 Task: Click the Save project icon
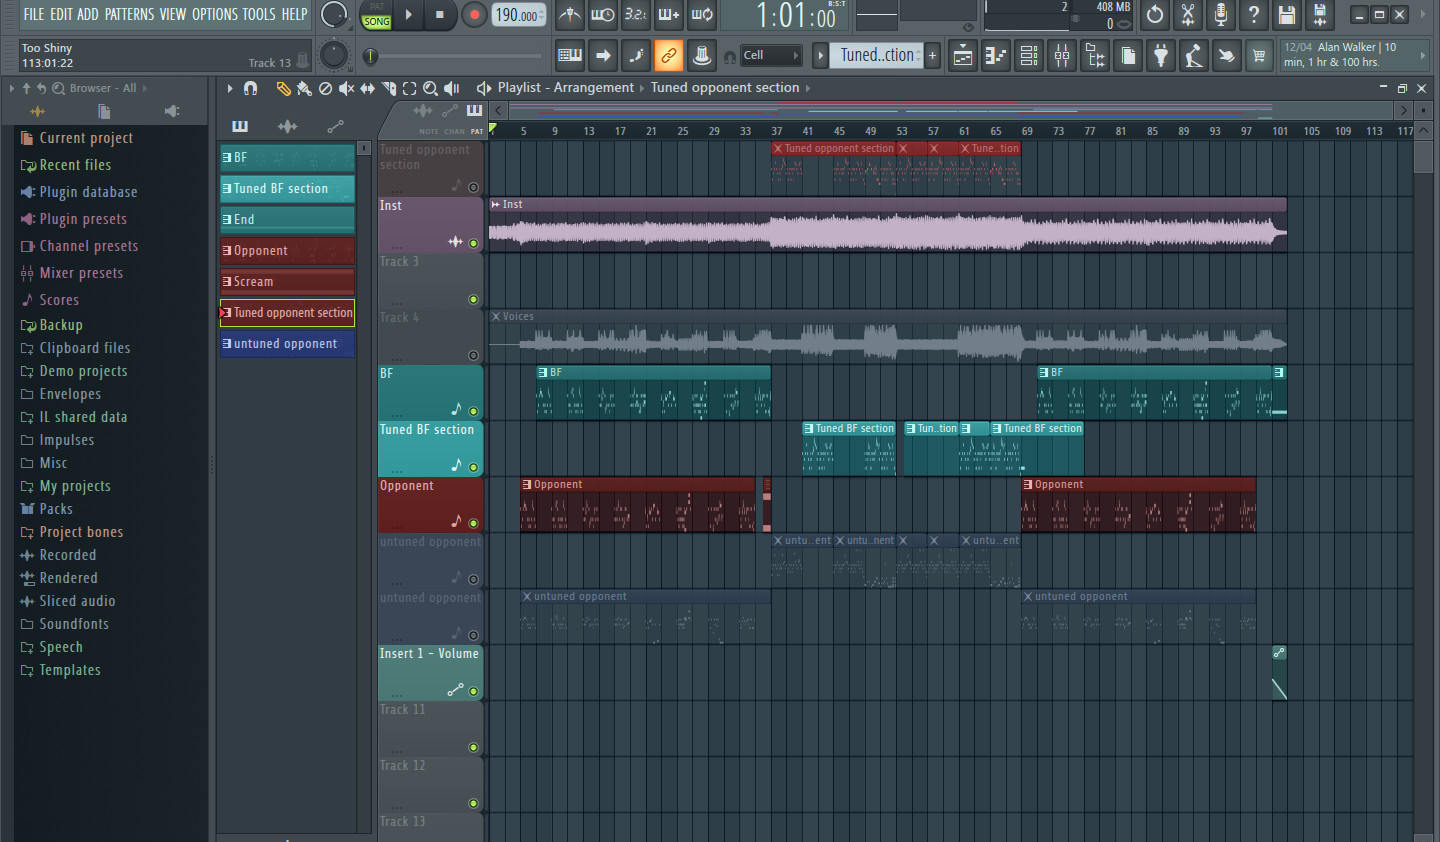[x=1287, y=16]
